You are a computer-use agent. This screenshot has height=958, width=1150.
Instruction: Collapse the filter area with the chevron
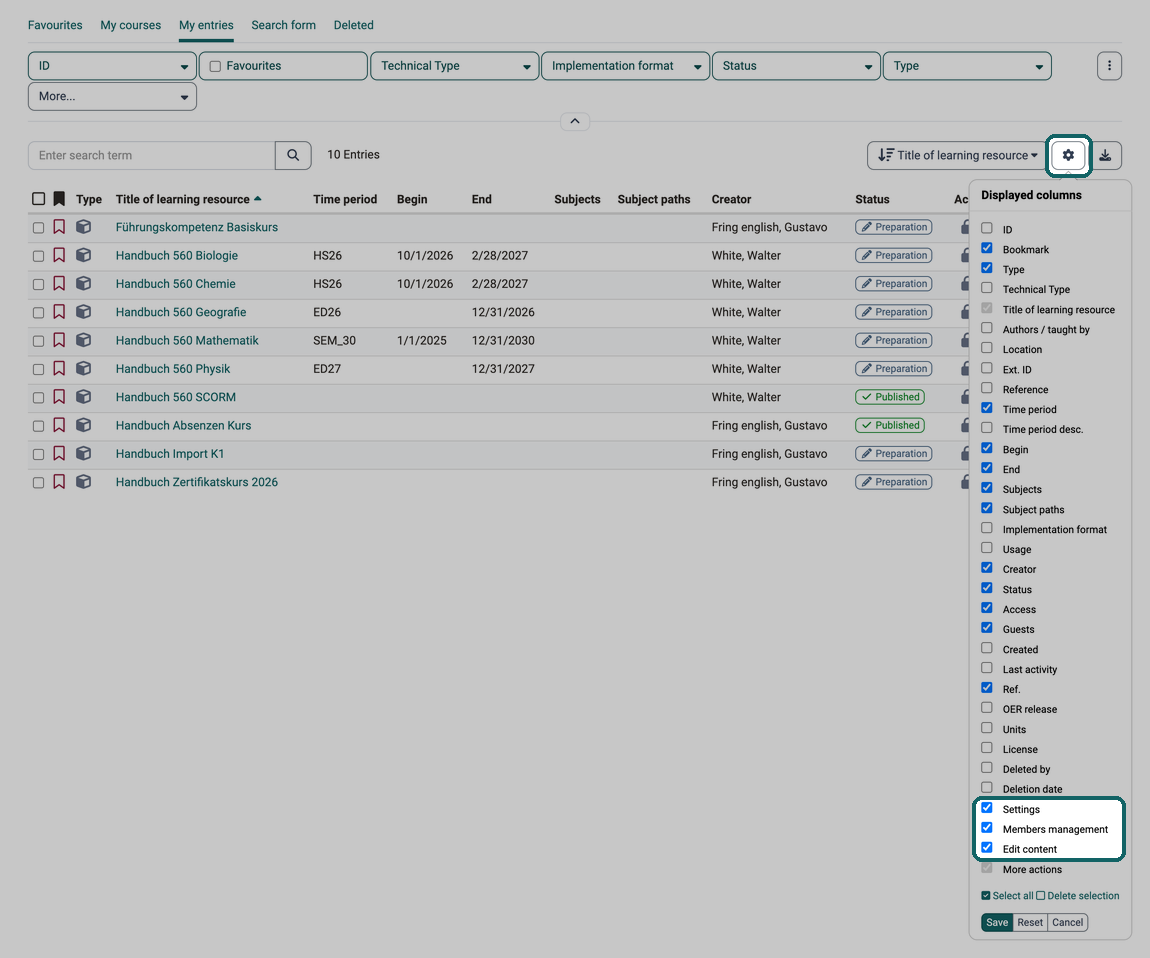(x=575, y=121)
